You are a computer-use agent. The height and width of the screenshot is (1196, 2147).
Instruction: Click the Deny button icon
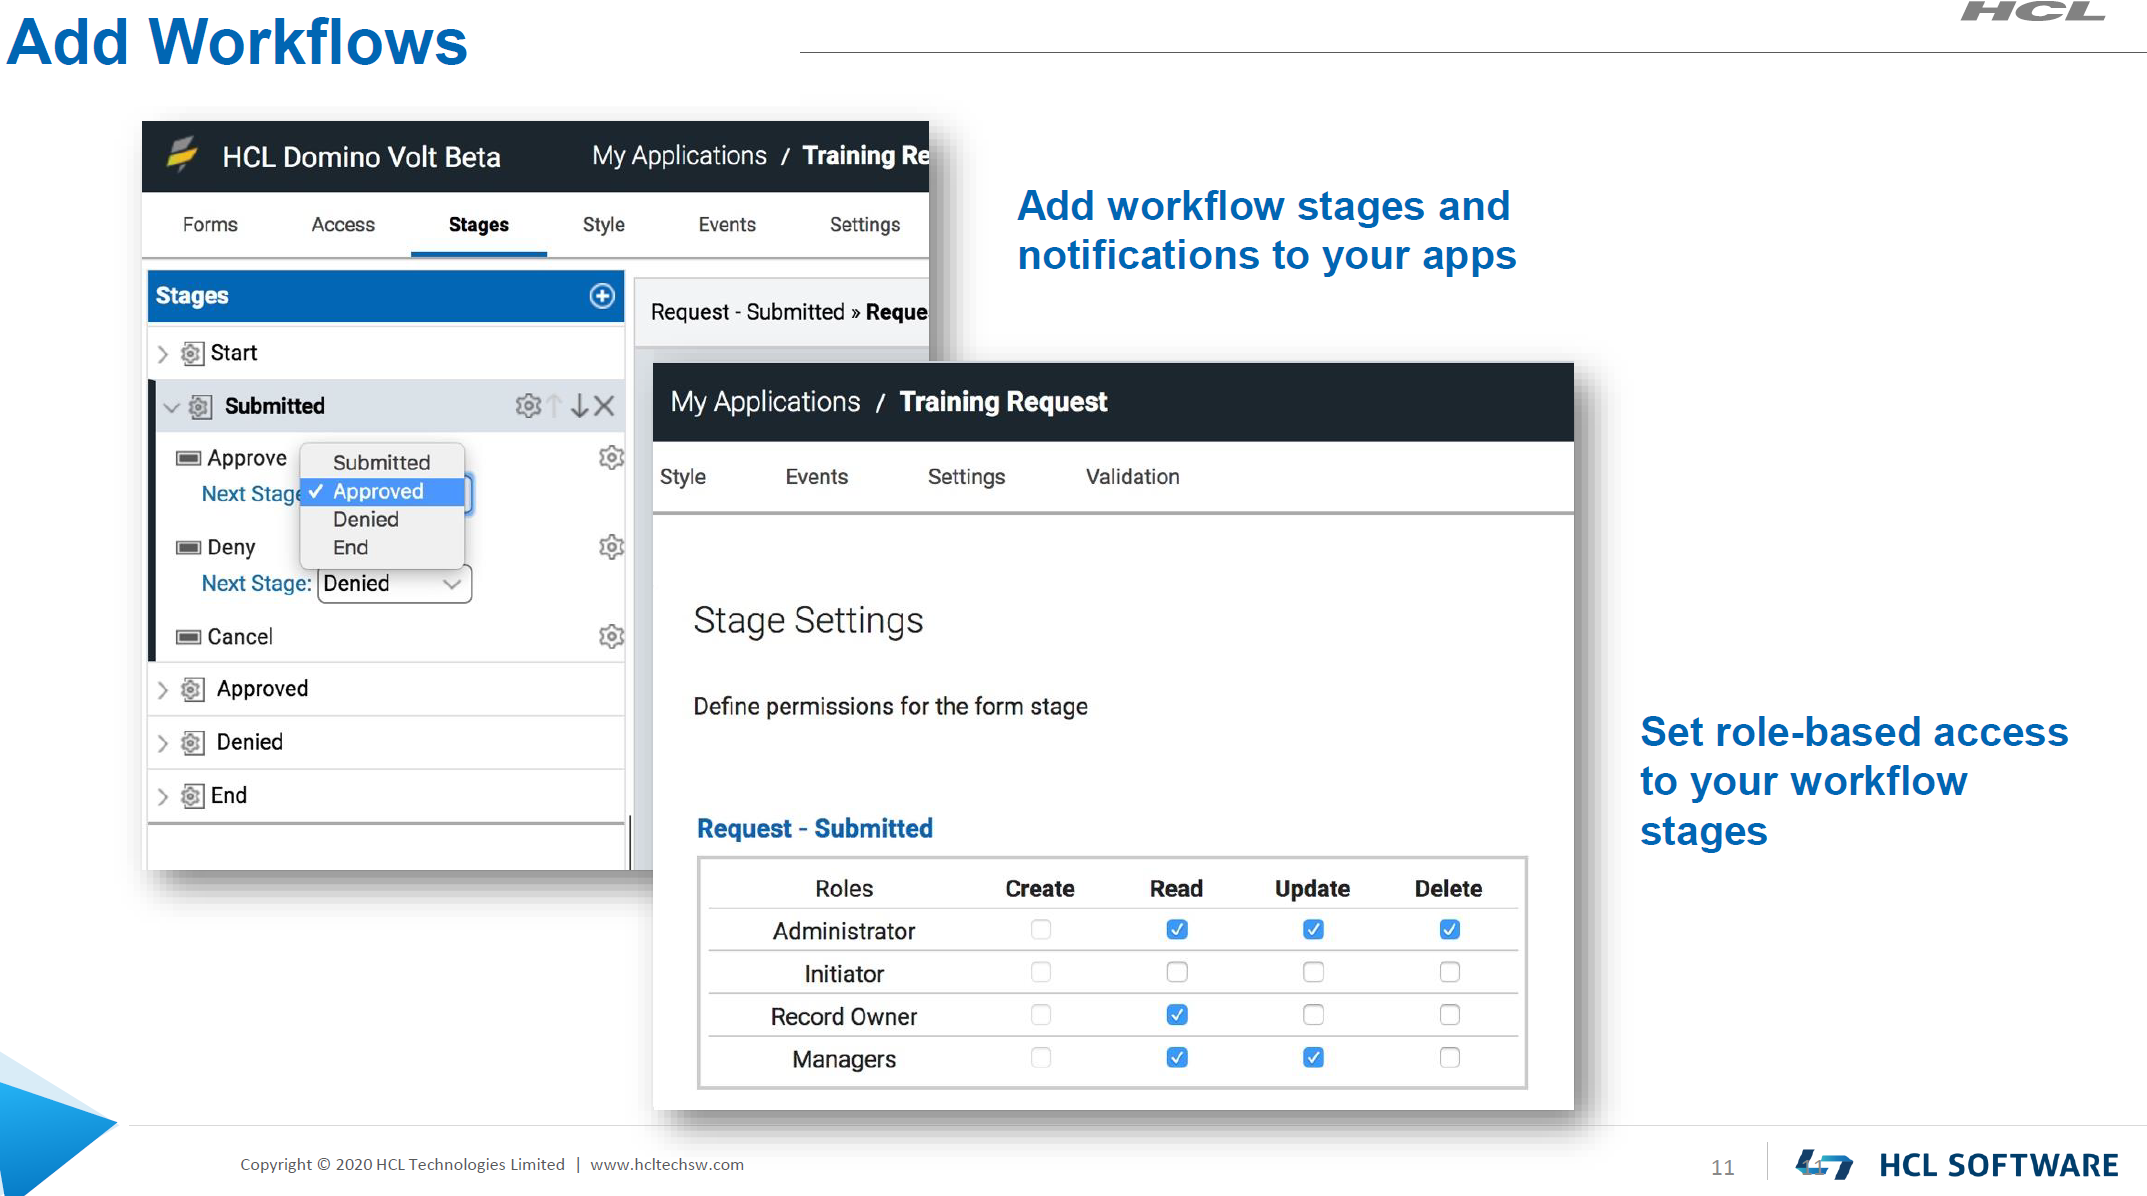(188, 547)
